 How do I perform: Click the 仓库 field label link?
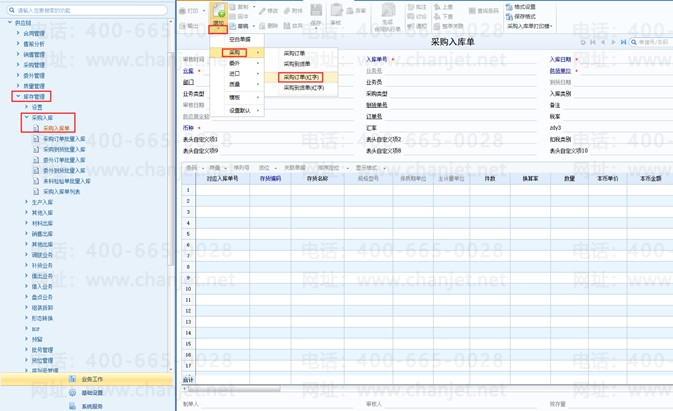tap(188, 71)
